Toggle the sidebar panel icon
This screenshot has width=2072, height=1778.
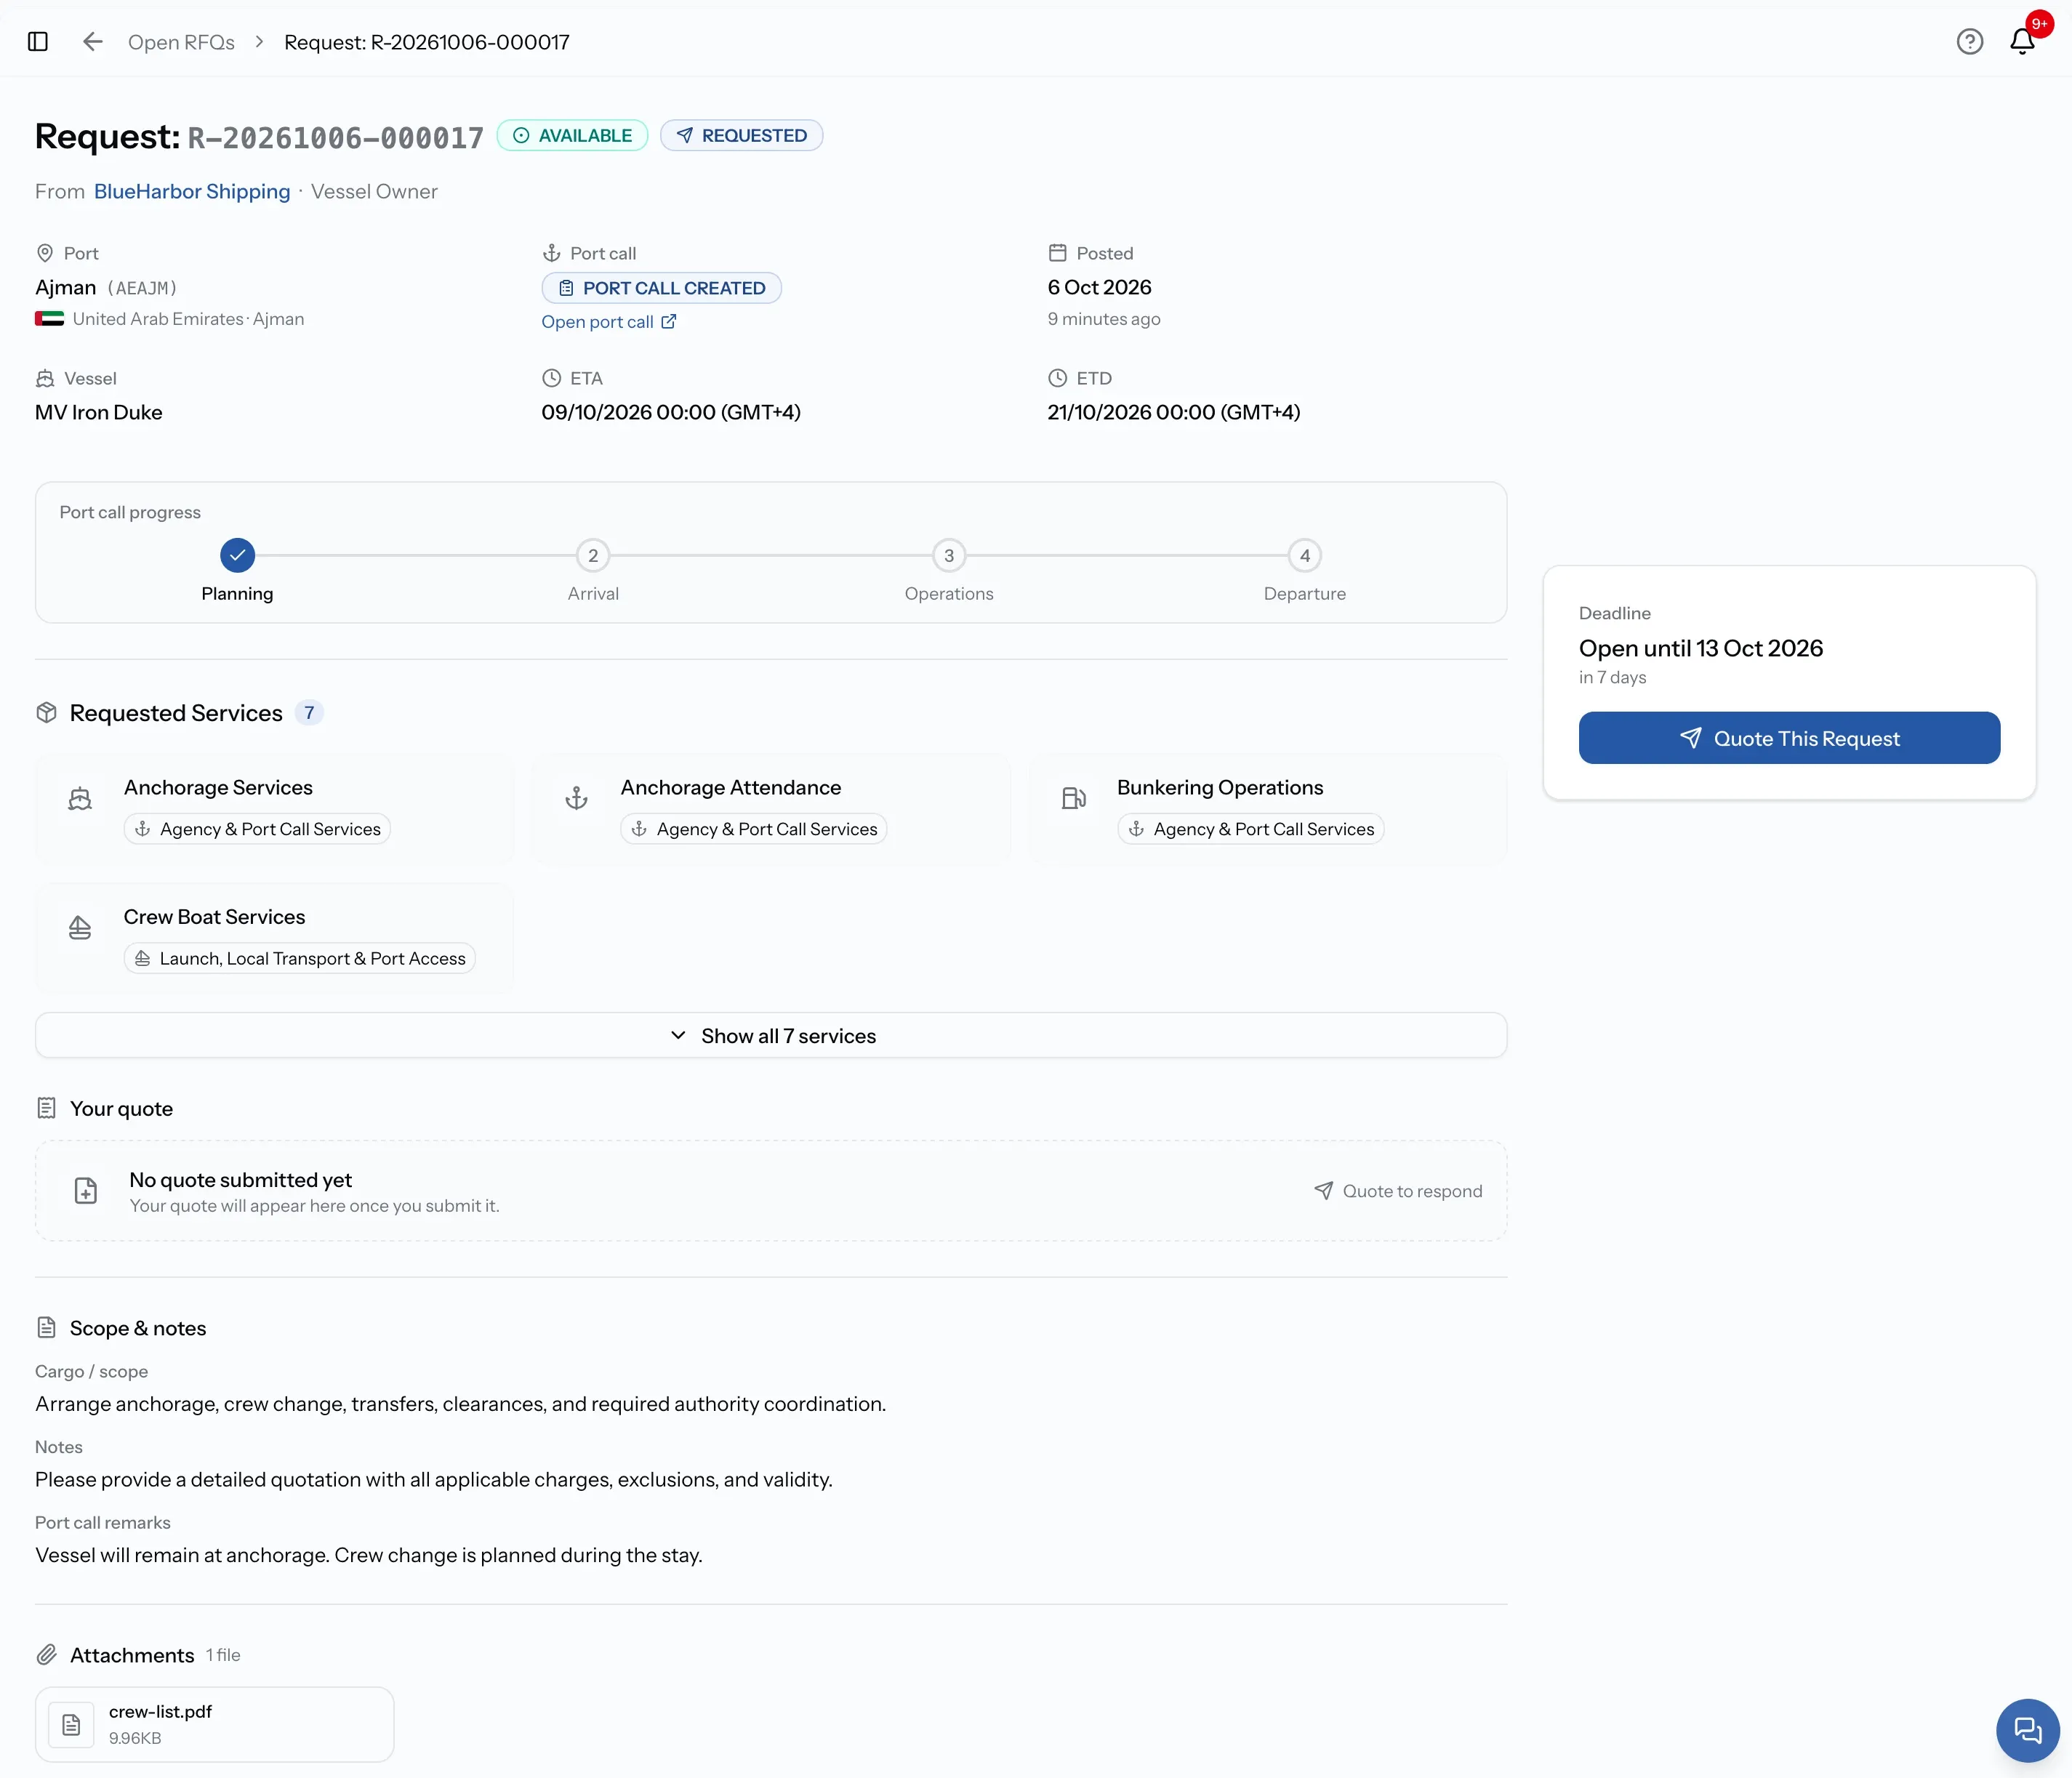[38, 41]
